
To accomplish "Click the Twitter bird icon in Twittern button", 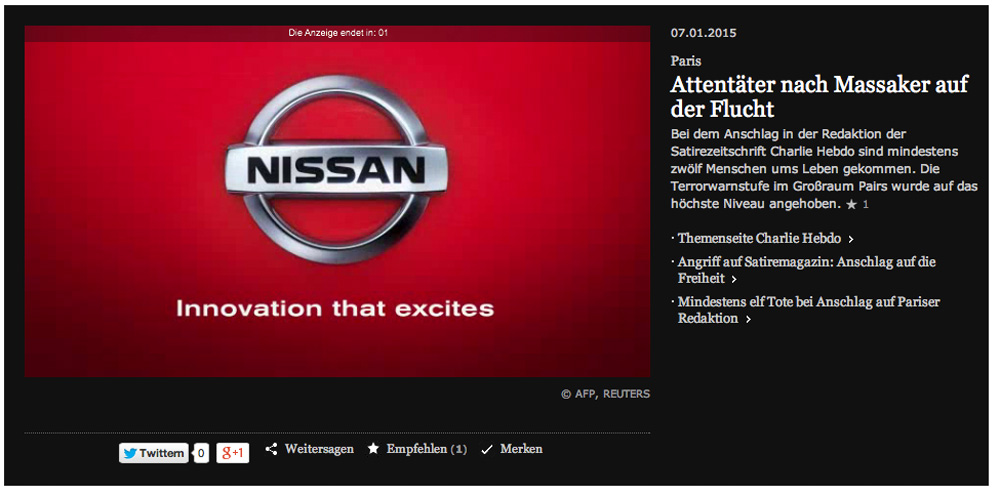I will [131, 454].
